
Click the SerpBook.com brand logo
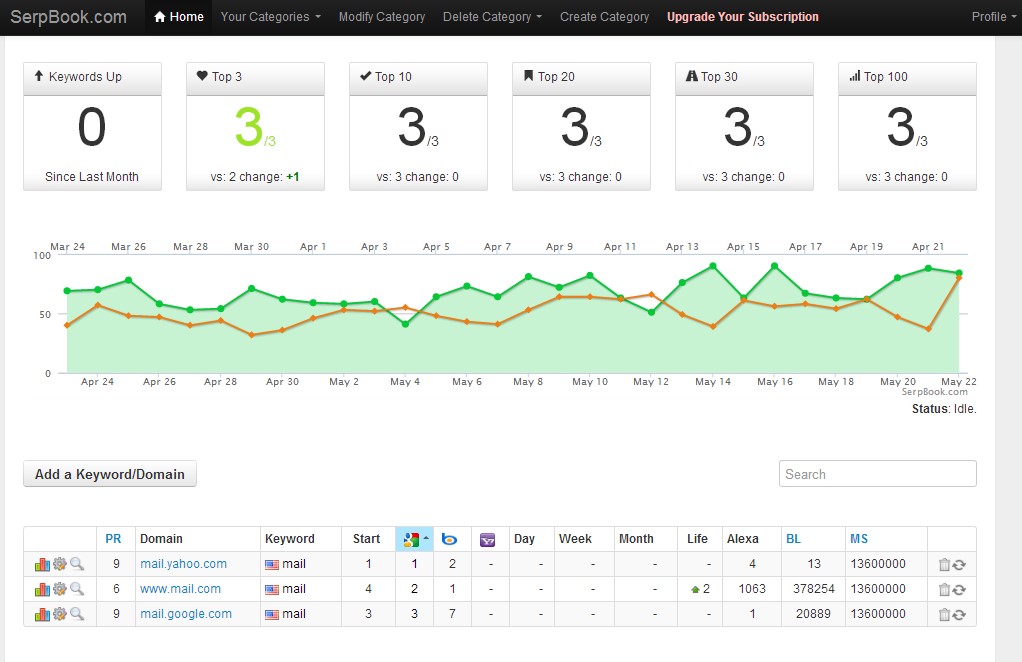point(68,17)
